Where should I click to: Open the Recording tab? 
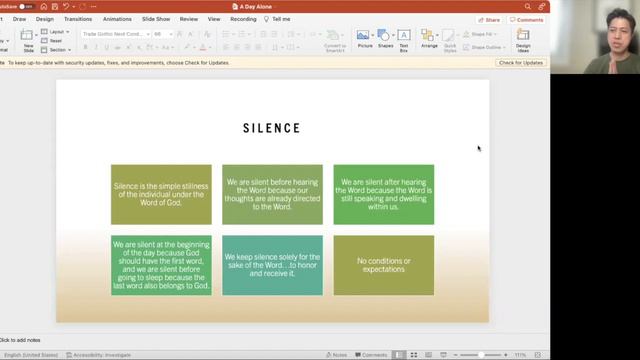tap(243, 19)
